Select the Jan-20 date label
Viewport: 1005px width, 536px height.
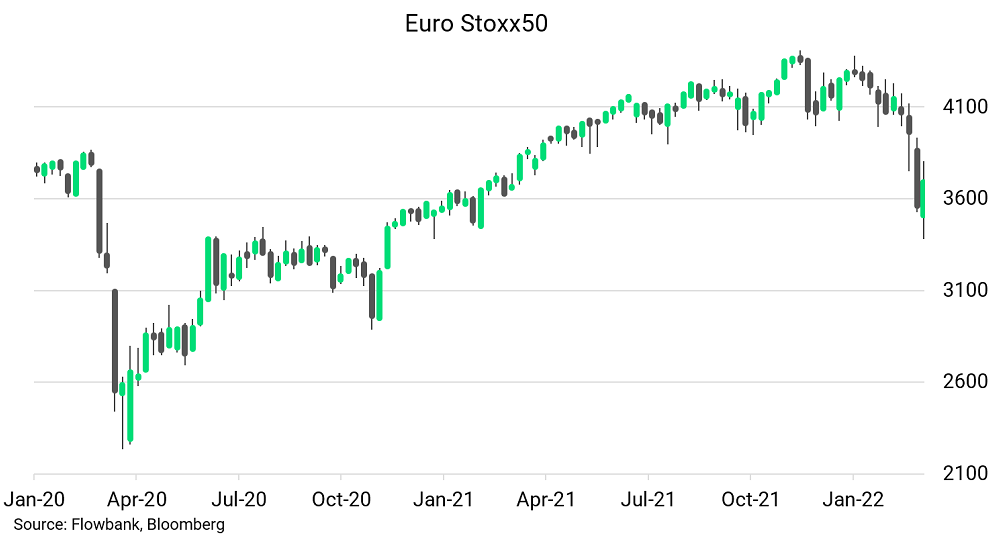[34, 497]
